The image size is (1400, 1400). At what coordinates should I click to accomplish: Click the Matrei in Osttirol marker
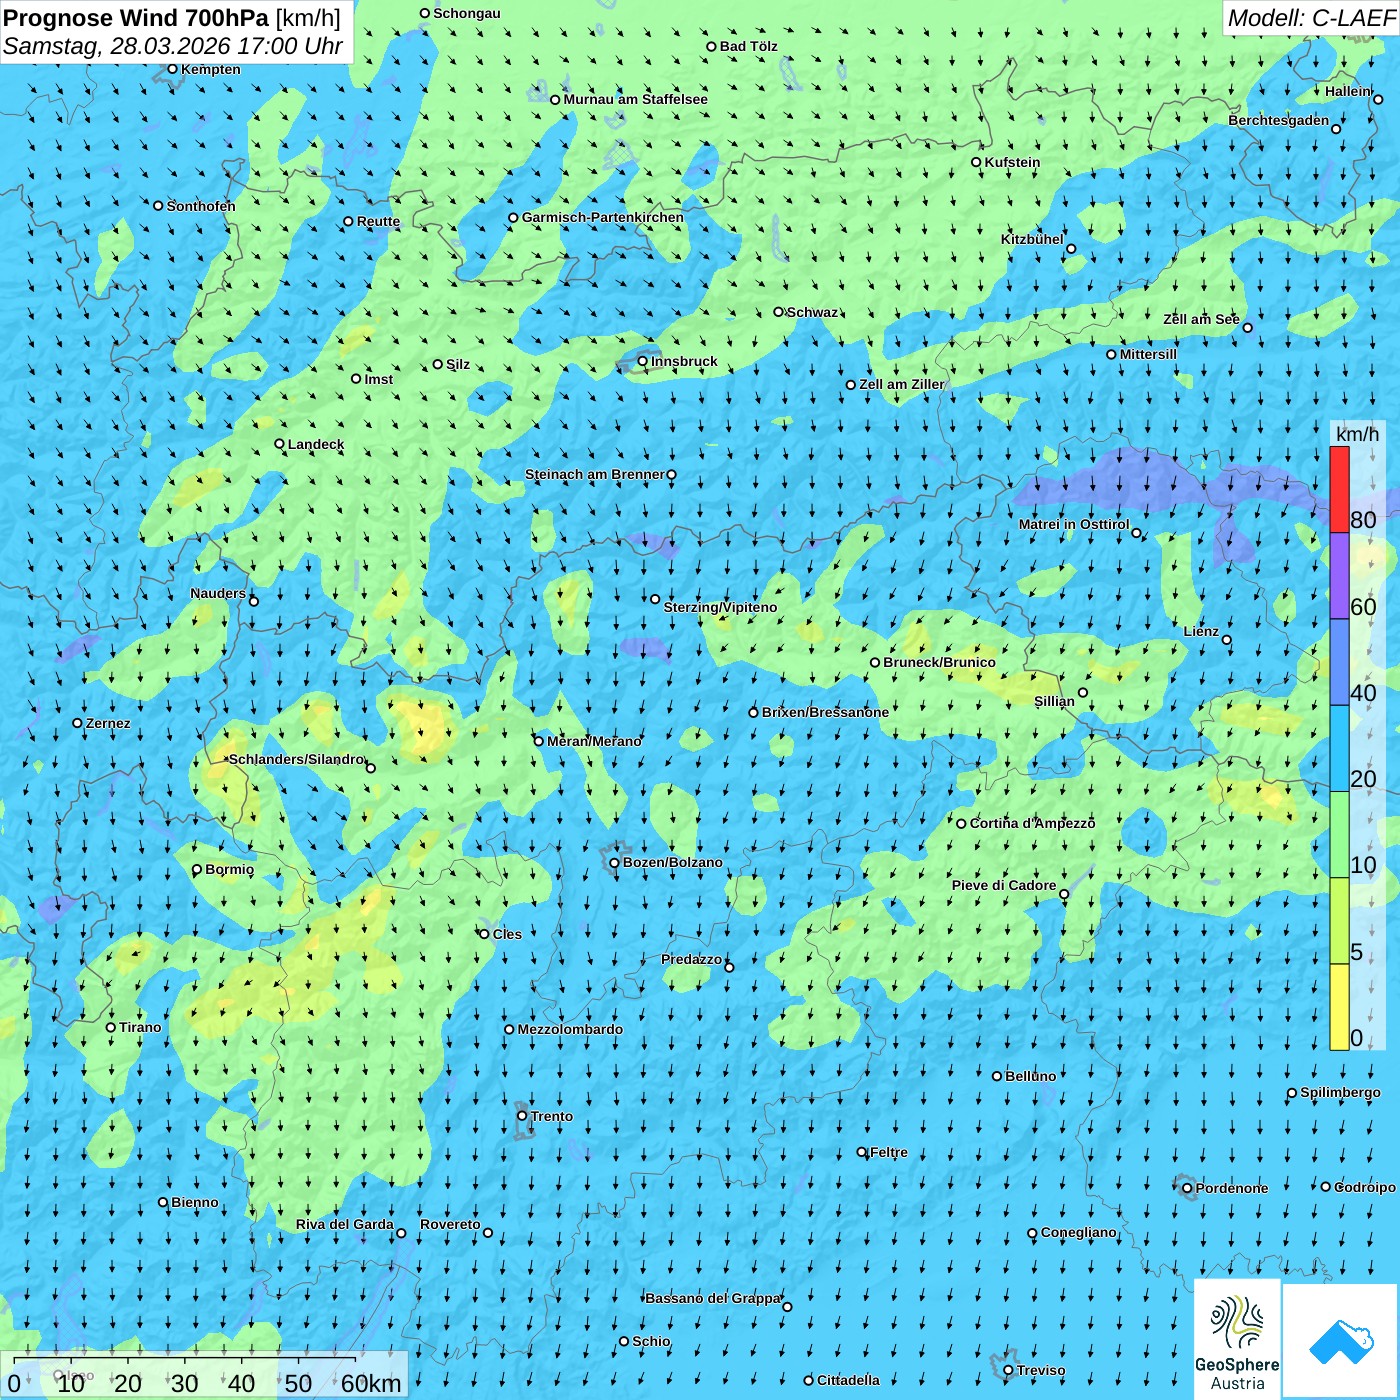(1136, 533)
